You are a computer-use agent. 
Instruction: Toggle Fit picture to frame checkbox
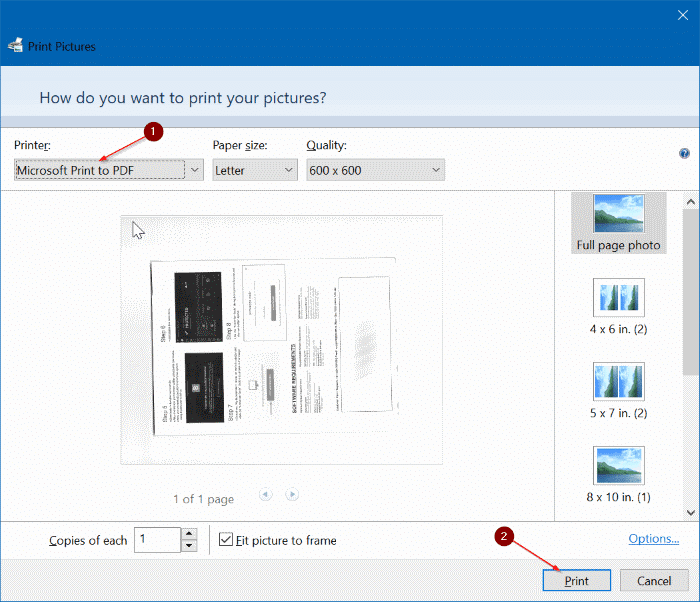tap(225, 539)
